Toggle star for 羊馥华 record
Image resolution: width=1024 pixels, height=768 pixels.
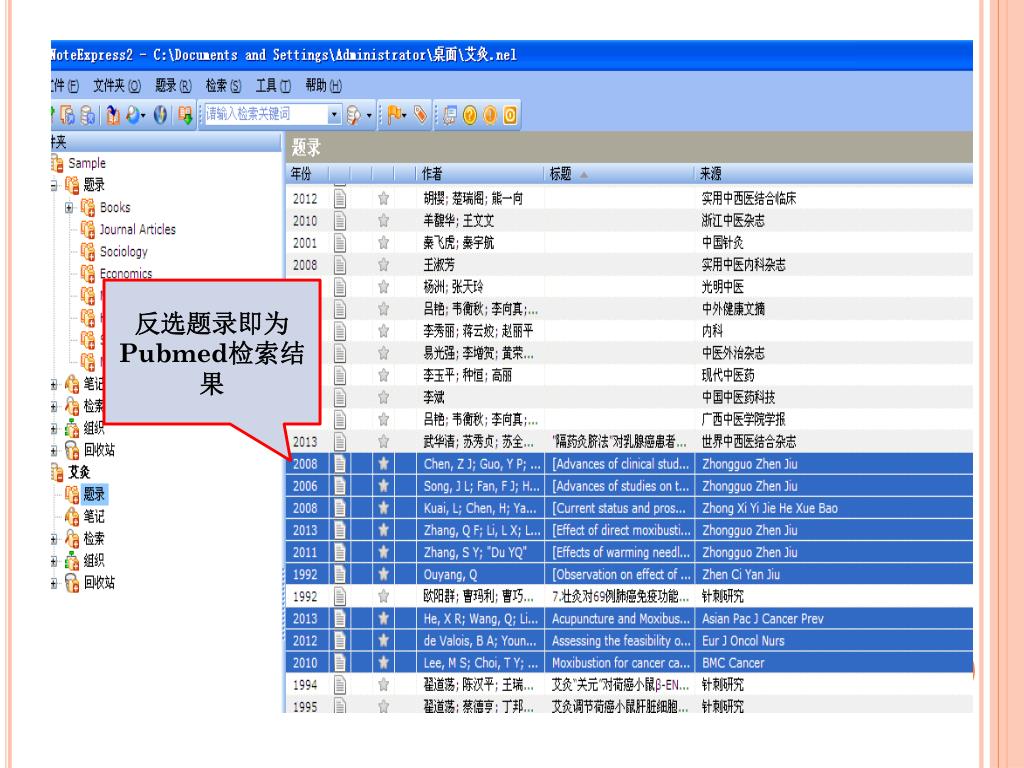[x=383, y=221]
